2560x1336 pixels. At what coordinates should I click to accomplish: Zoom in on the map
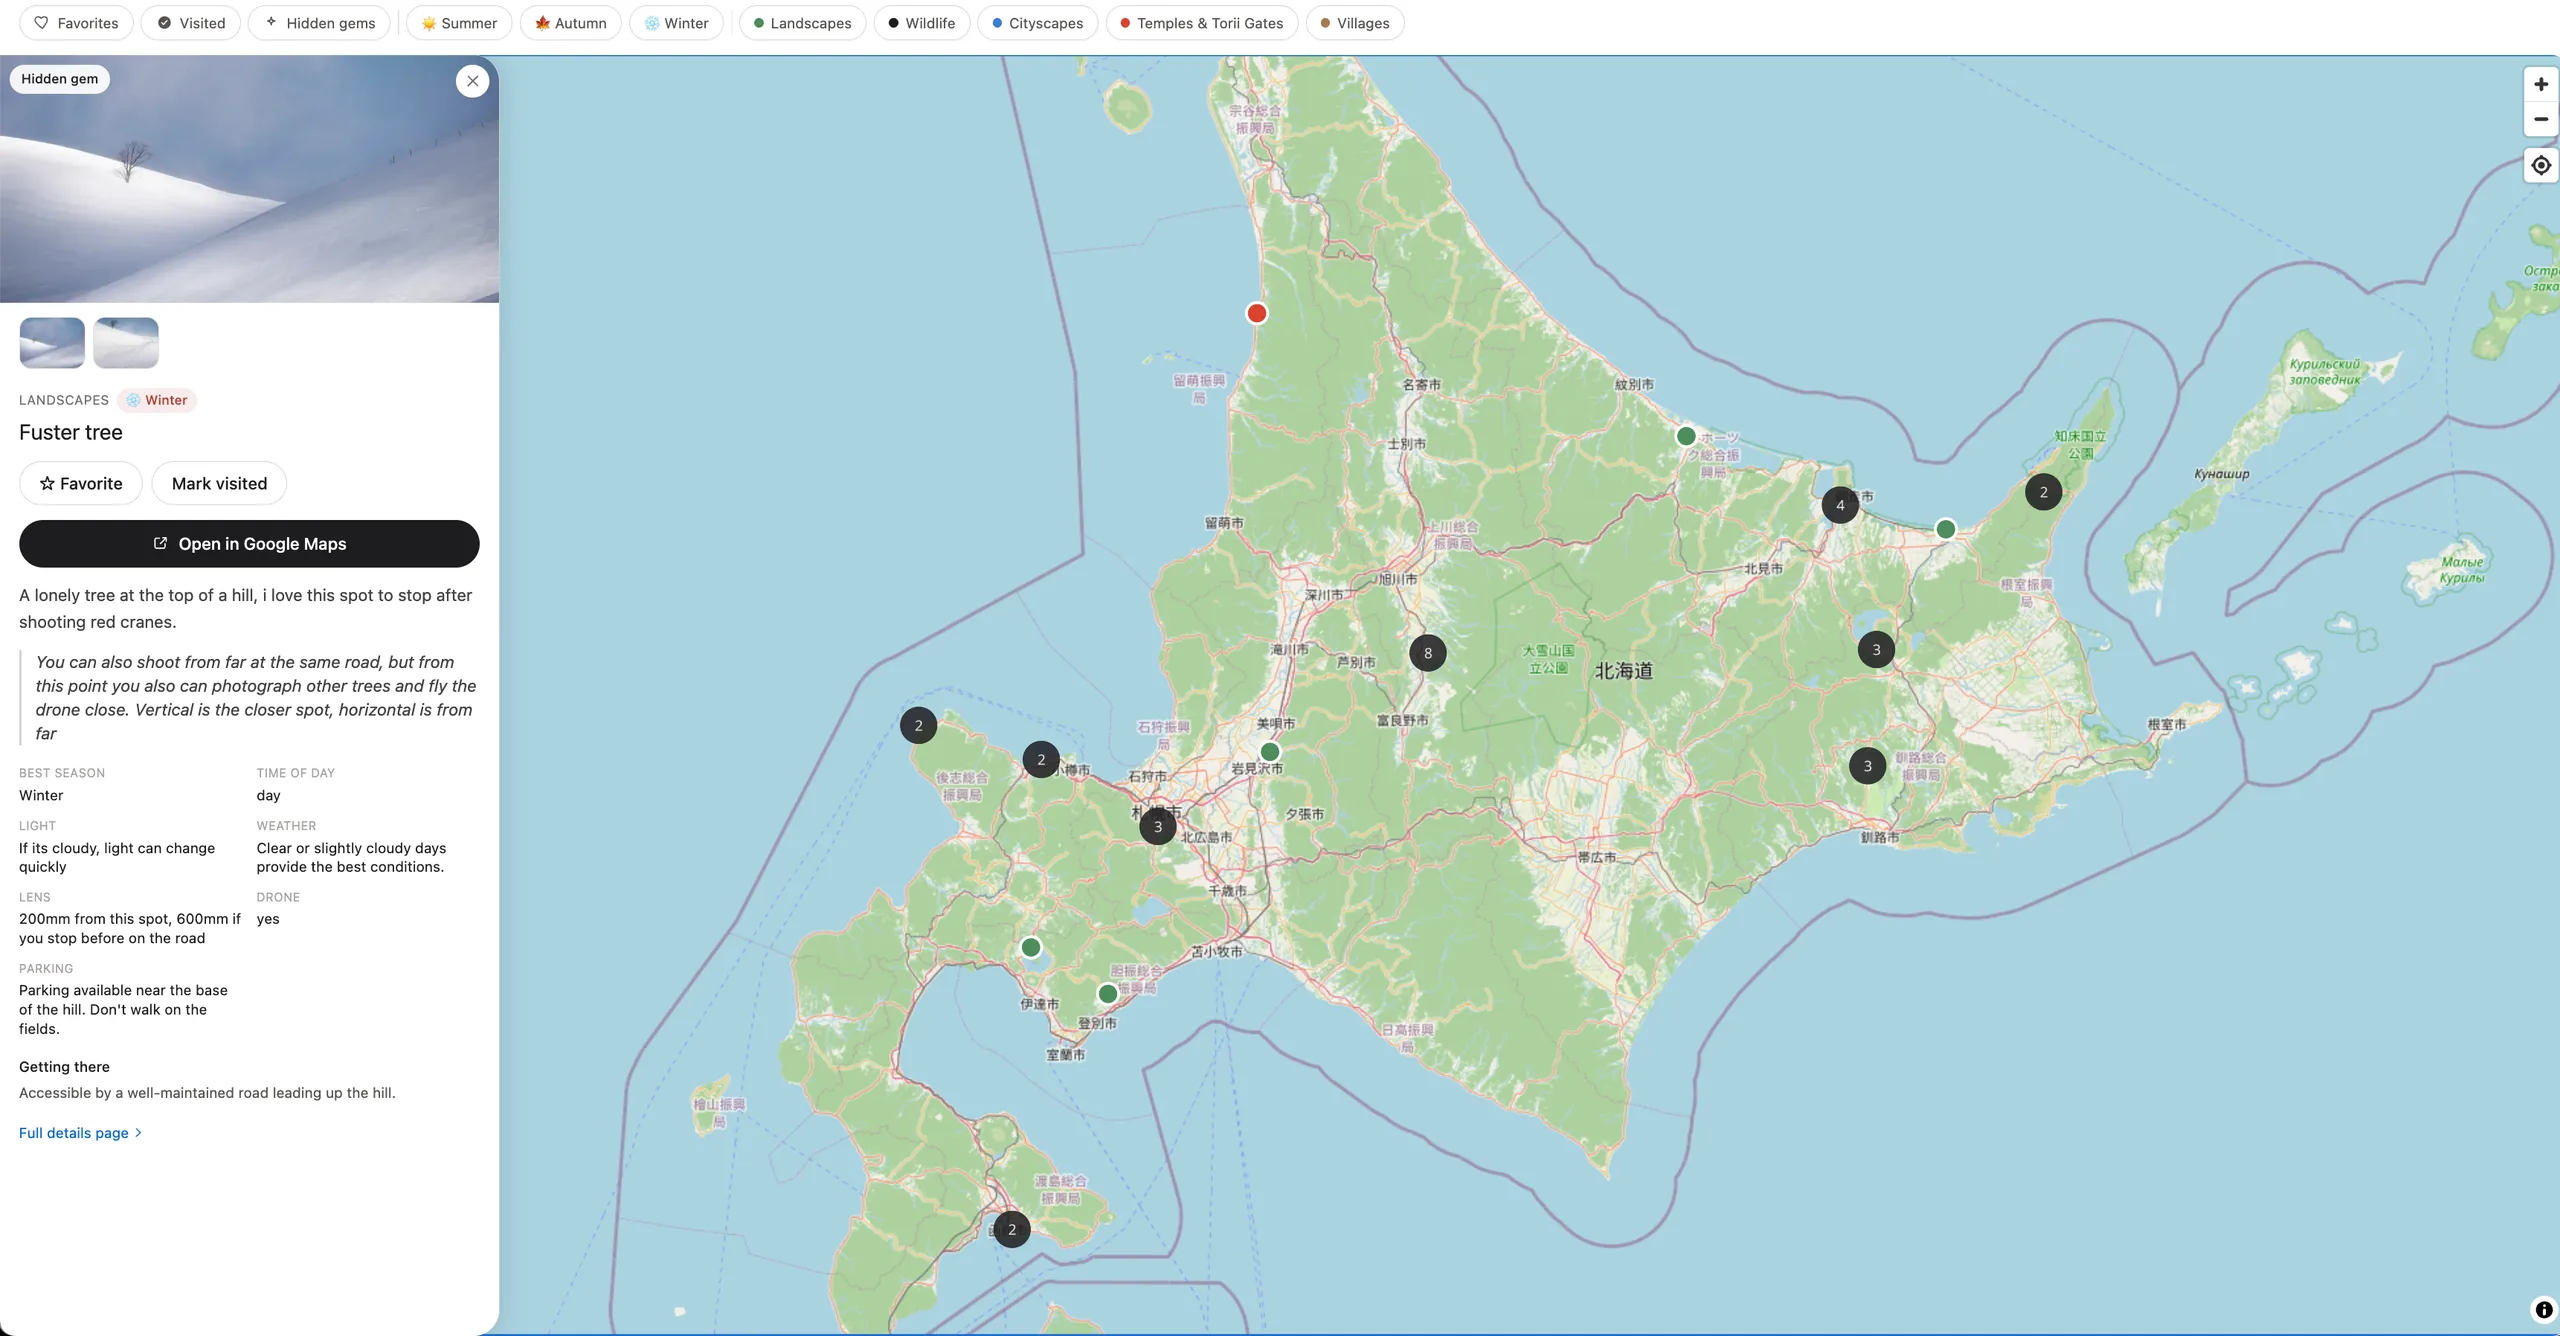[x=2541, y=84]
